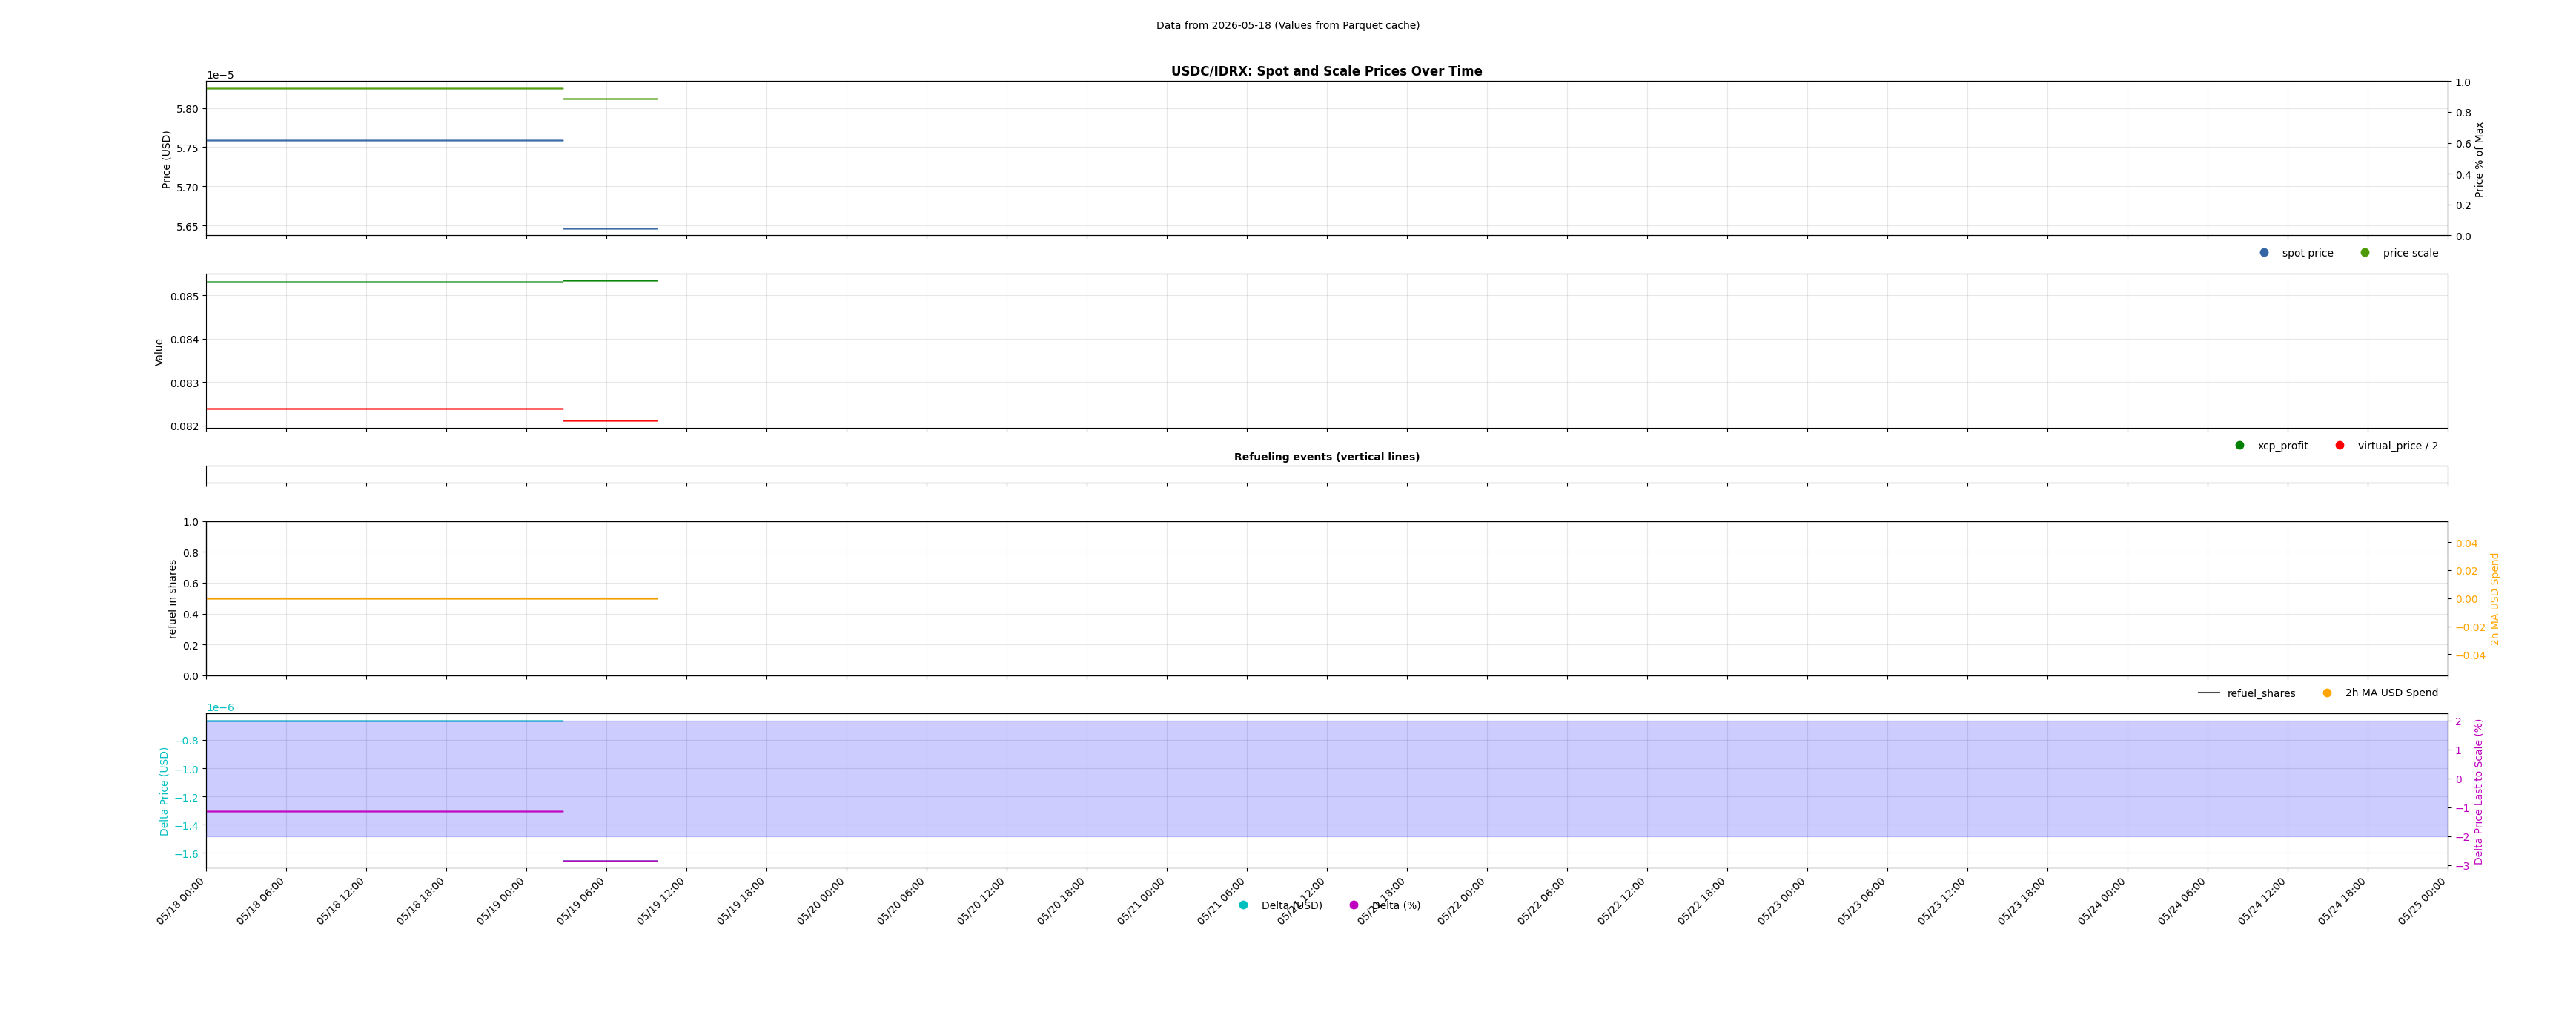Click the magenta Delta (%) legend dot
Image resolution: width=2576 pixels, height=1021 pixels.
point(1354,905)
